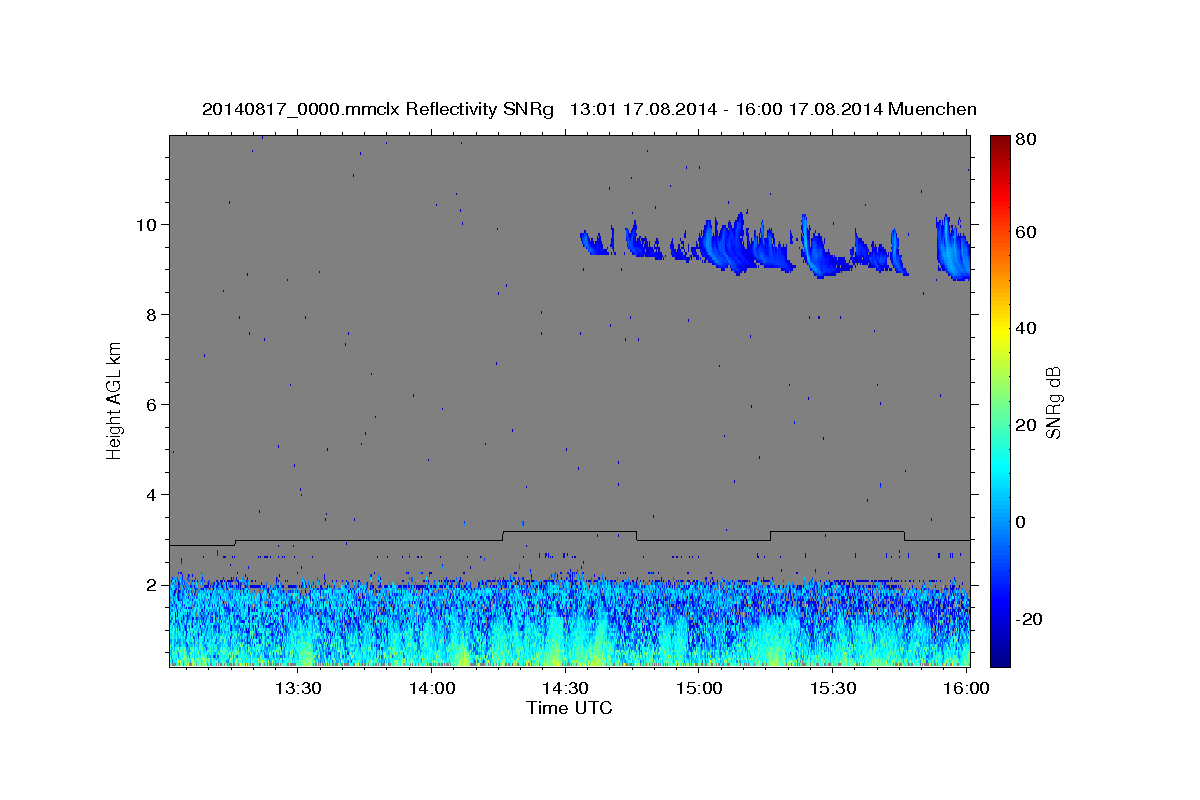Click the green middle section of colorbar
This screenshot has height=800, width=1200.
1000,400
